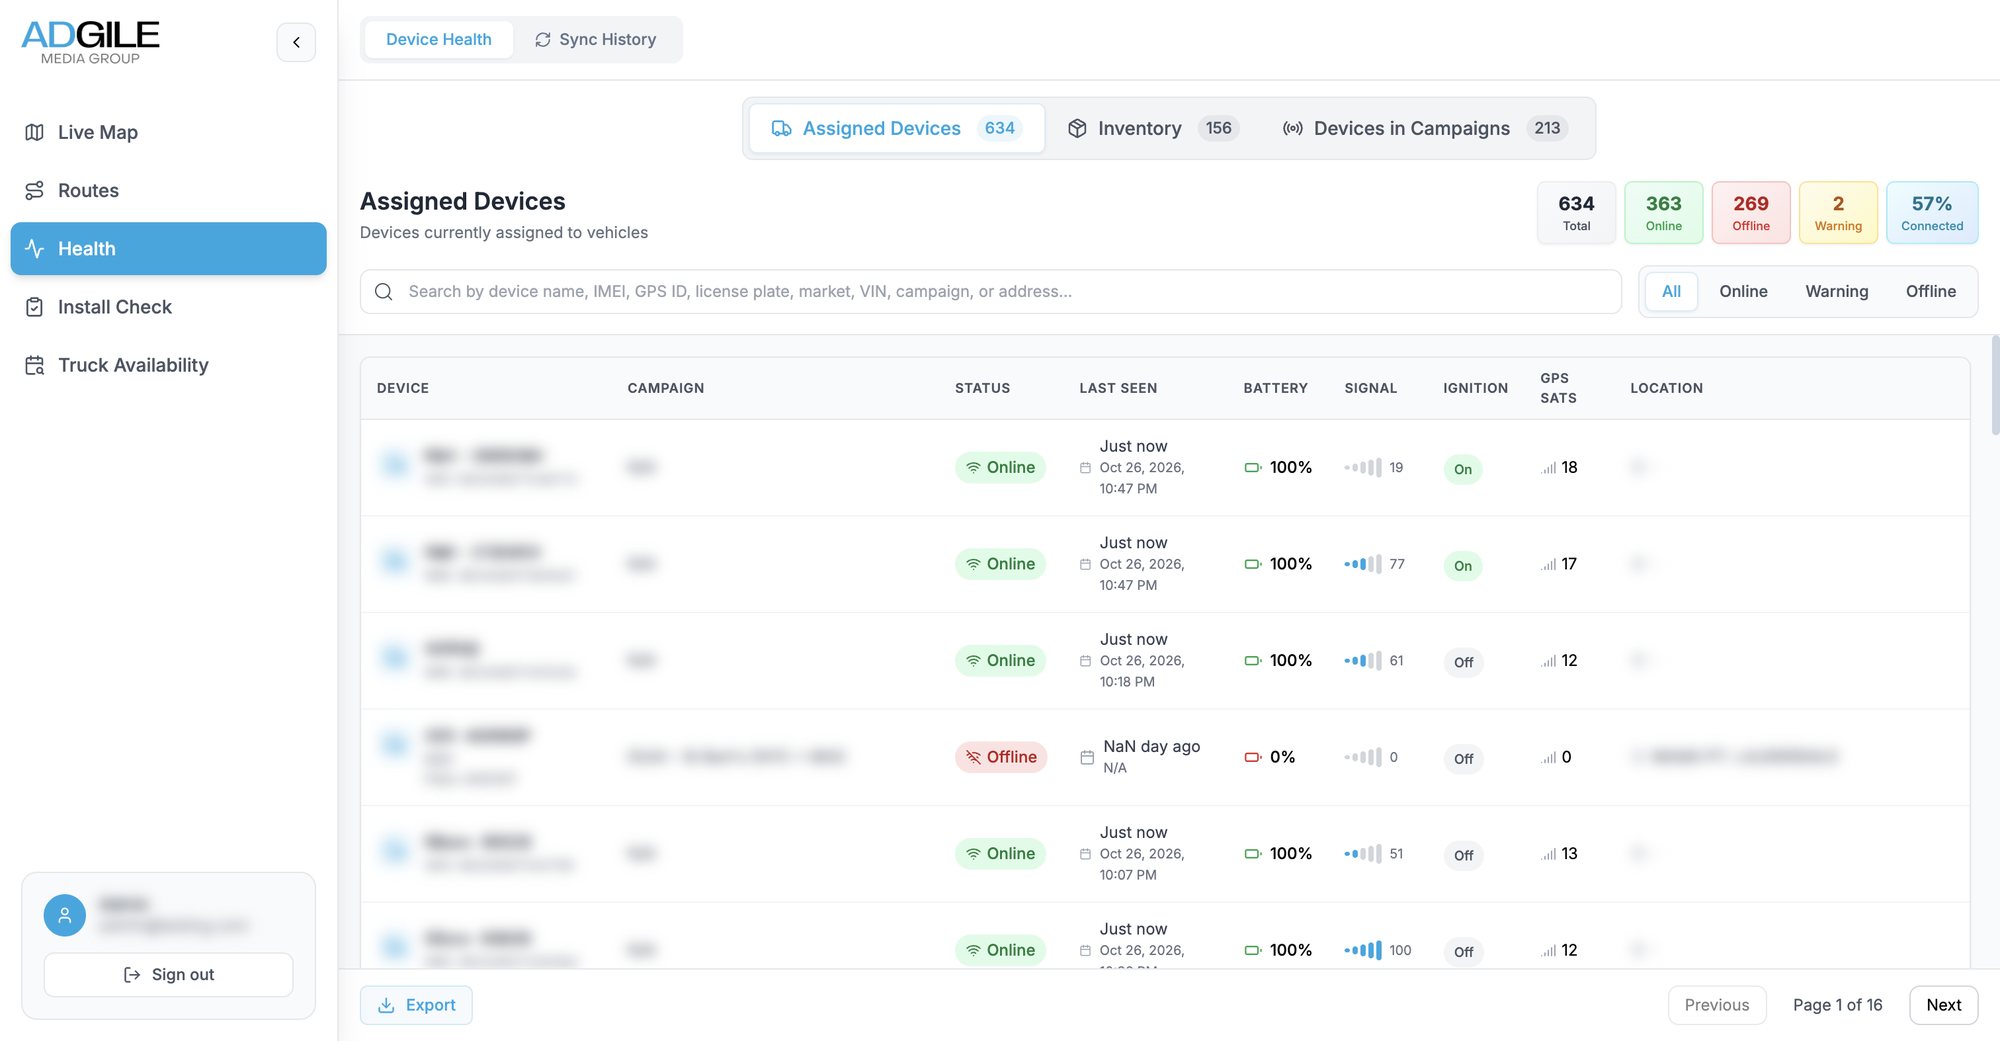This screenshot has width=2000, height=1041.
Task: Click the calendar icon beside NaN day ago
Action: point(1087,757)
